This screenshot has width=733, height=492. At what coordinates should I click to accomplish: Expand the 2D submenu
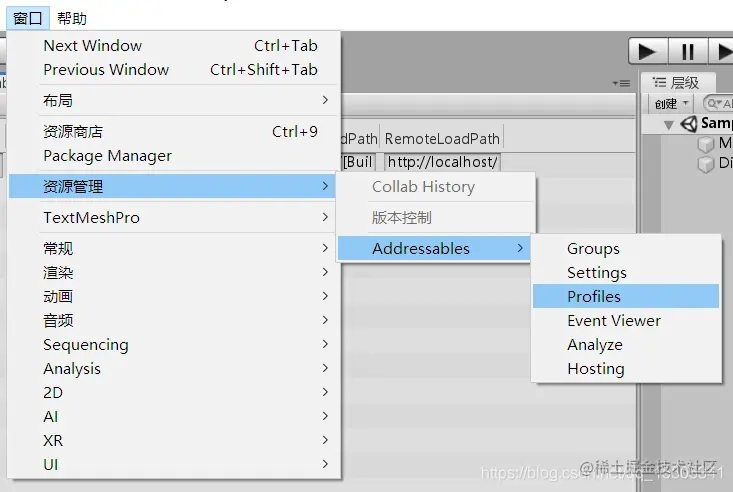pyautogui.click(x=174, y=392)
